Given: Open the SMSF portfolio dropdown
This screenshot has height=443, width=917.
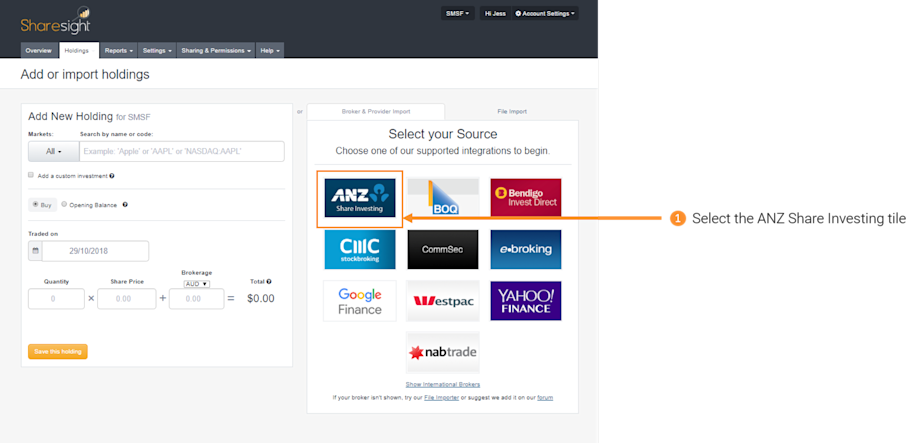Looking at the screenshot, I should coord(457,13).
